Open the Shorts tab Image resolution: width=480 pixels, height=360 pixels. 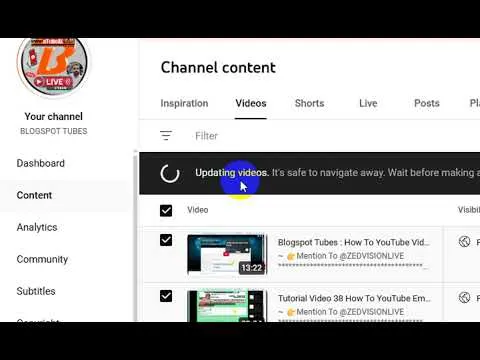[x=309, y=103]
